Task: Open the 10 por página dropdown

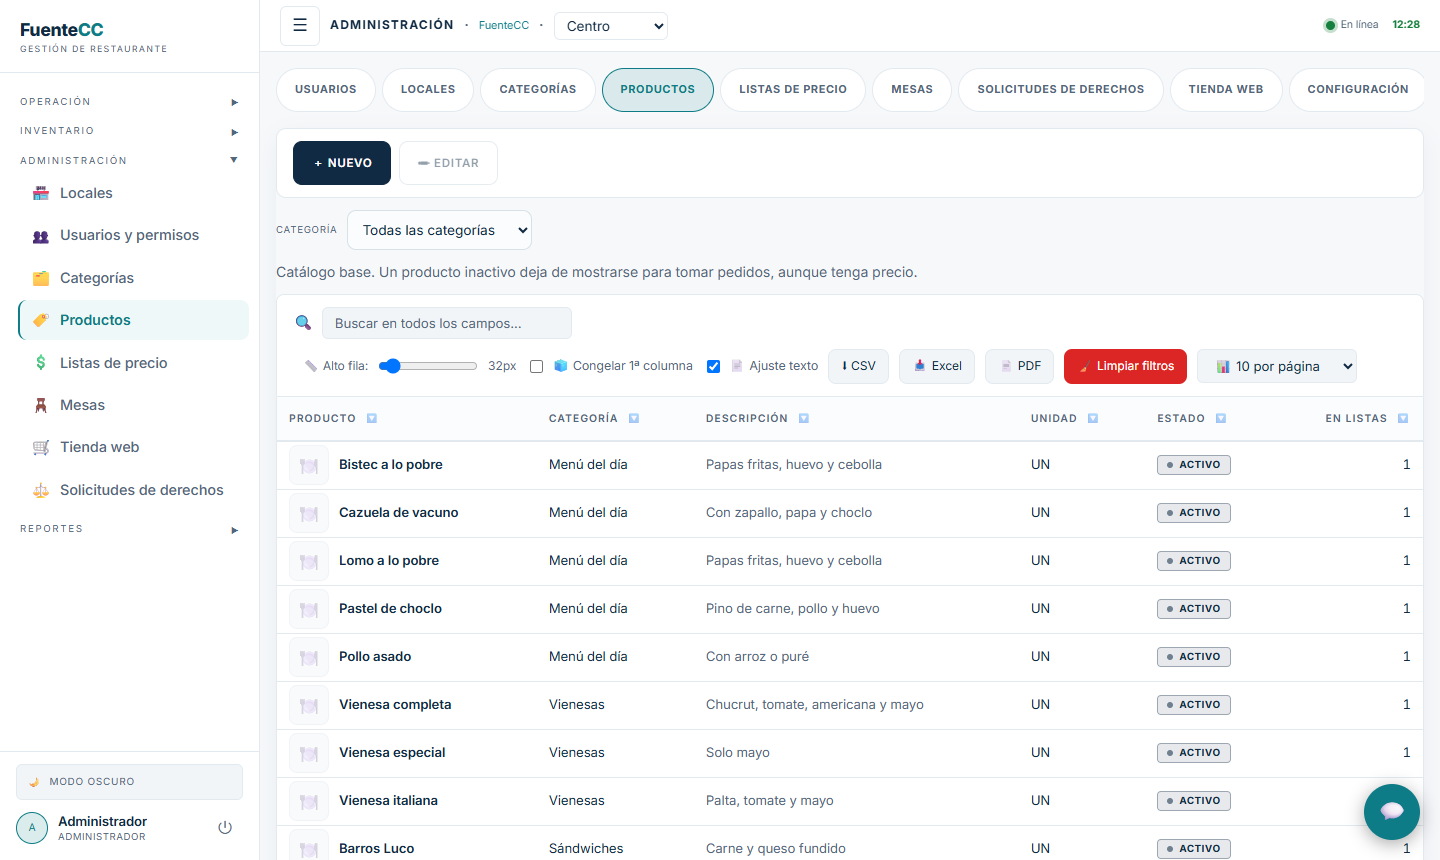Action: (x=1277, y=366)
